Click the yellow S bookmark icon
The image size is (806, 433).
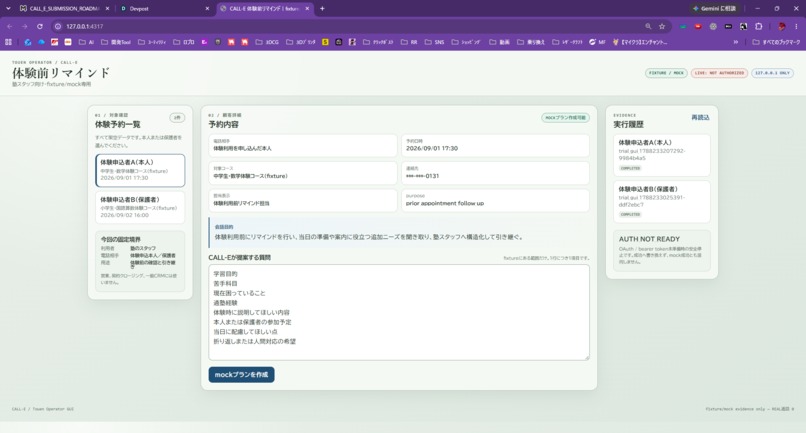pyautogui.click(x=325, y=42)
